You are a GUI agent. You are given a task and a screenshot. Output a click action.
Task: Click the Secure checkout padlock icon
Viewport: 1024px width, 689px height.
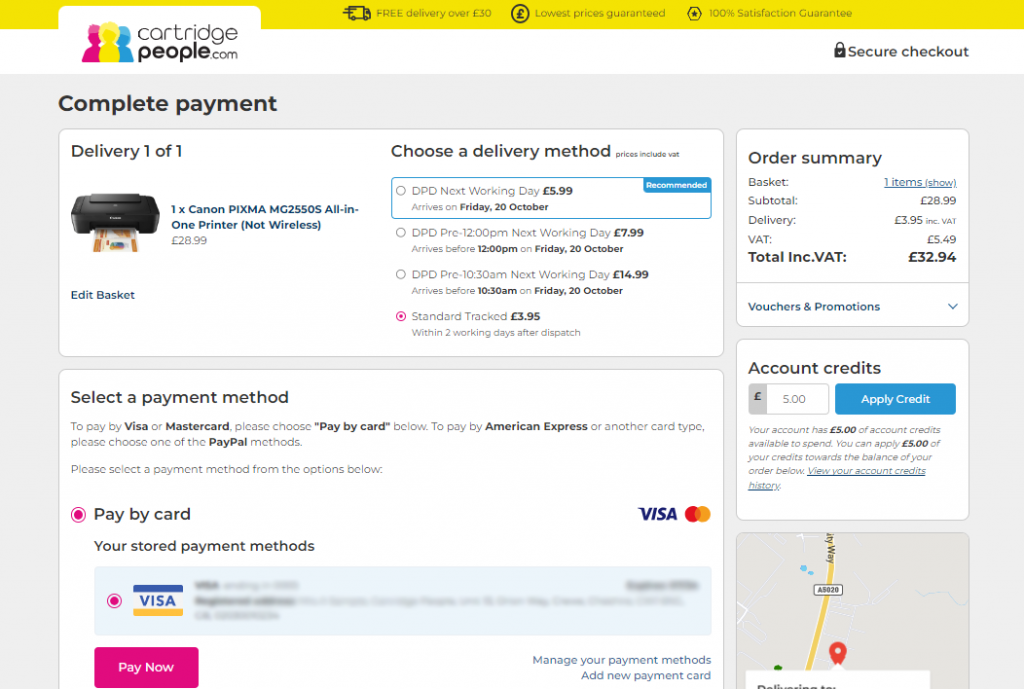click(839, 50)
